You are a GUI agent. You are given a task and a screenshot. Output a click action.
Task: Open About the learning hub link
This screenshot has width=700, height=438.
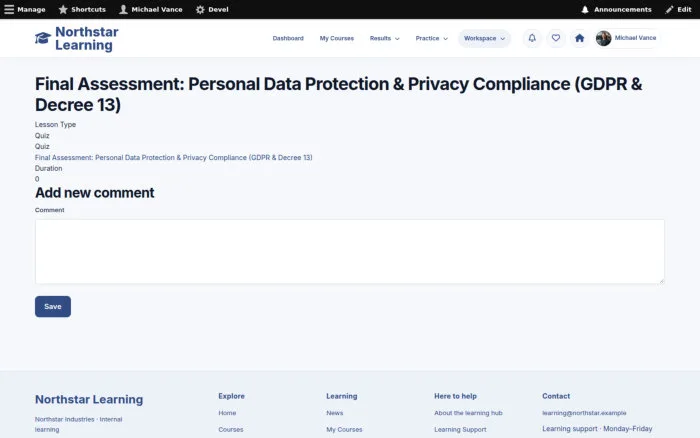click(468, 413)
